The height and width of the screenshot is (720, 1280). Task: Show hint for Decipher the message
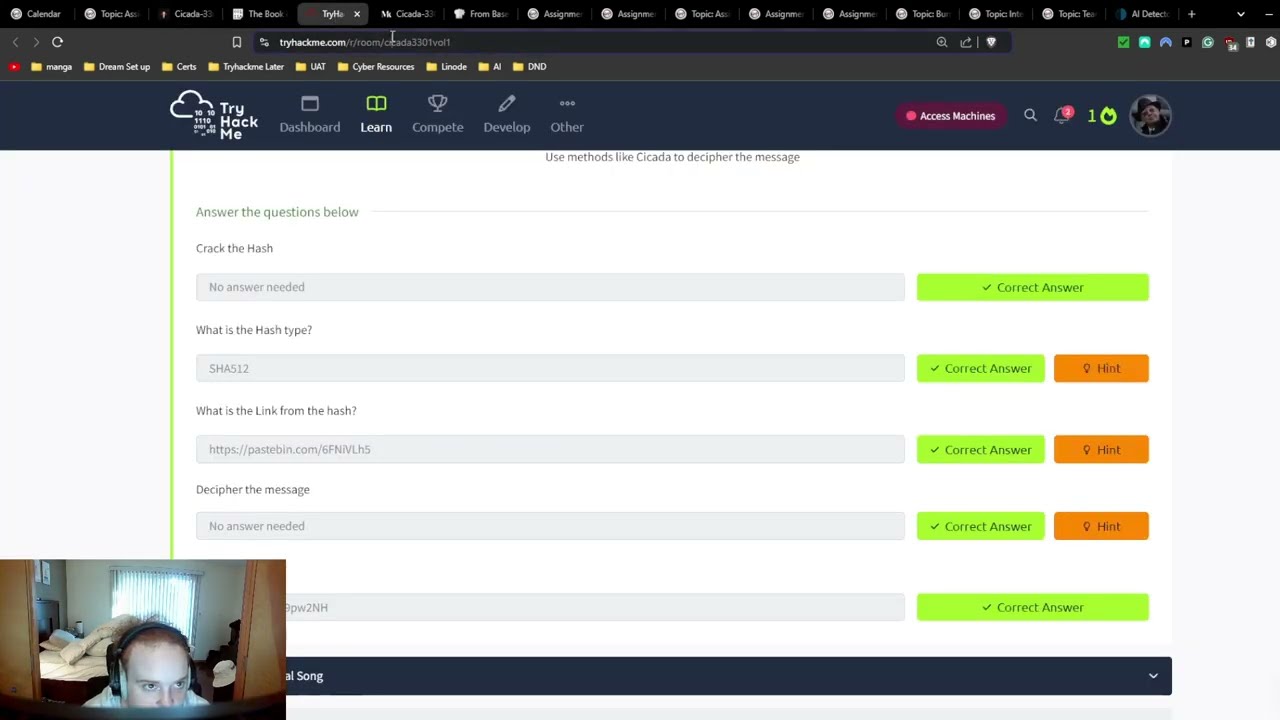tap(1101, 526)
